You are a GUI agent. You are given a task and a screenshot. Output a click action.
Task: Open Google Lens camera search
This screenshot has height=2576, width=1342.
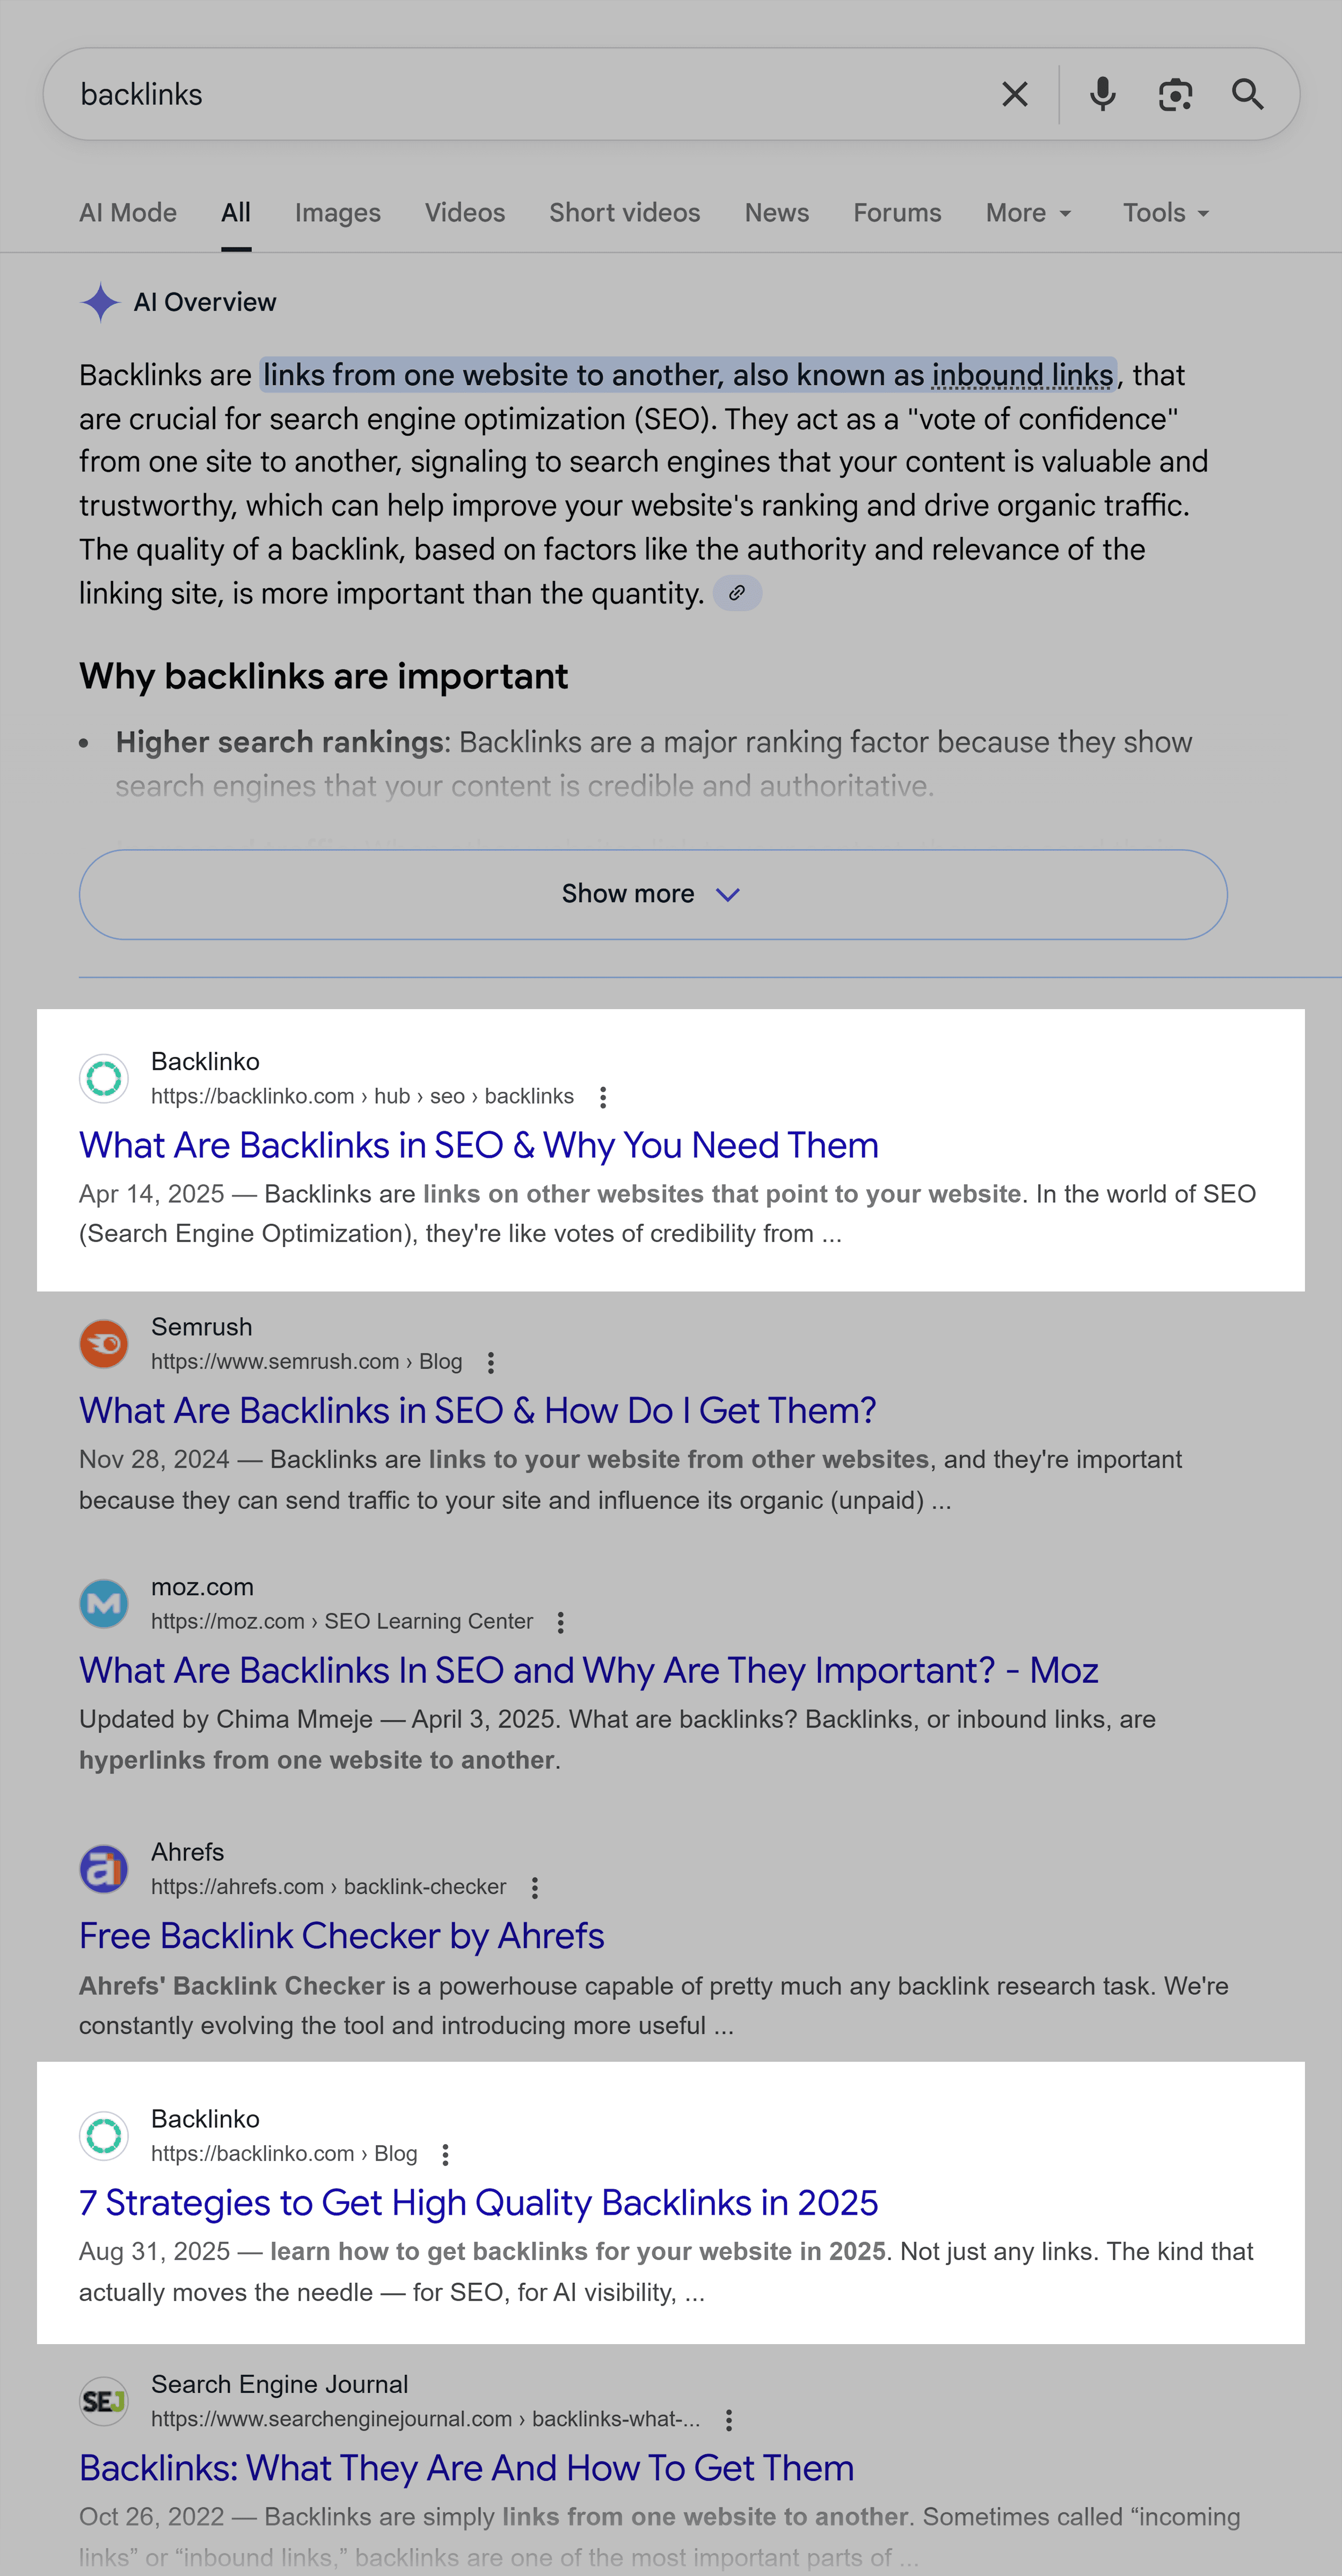1175,93
